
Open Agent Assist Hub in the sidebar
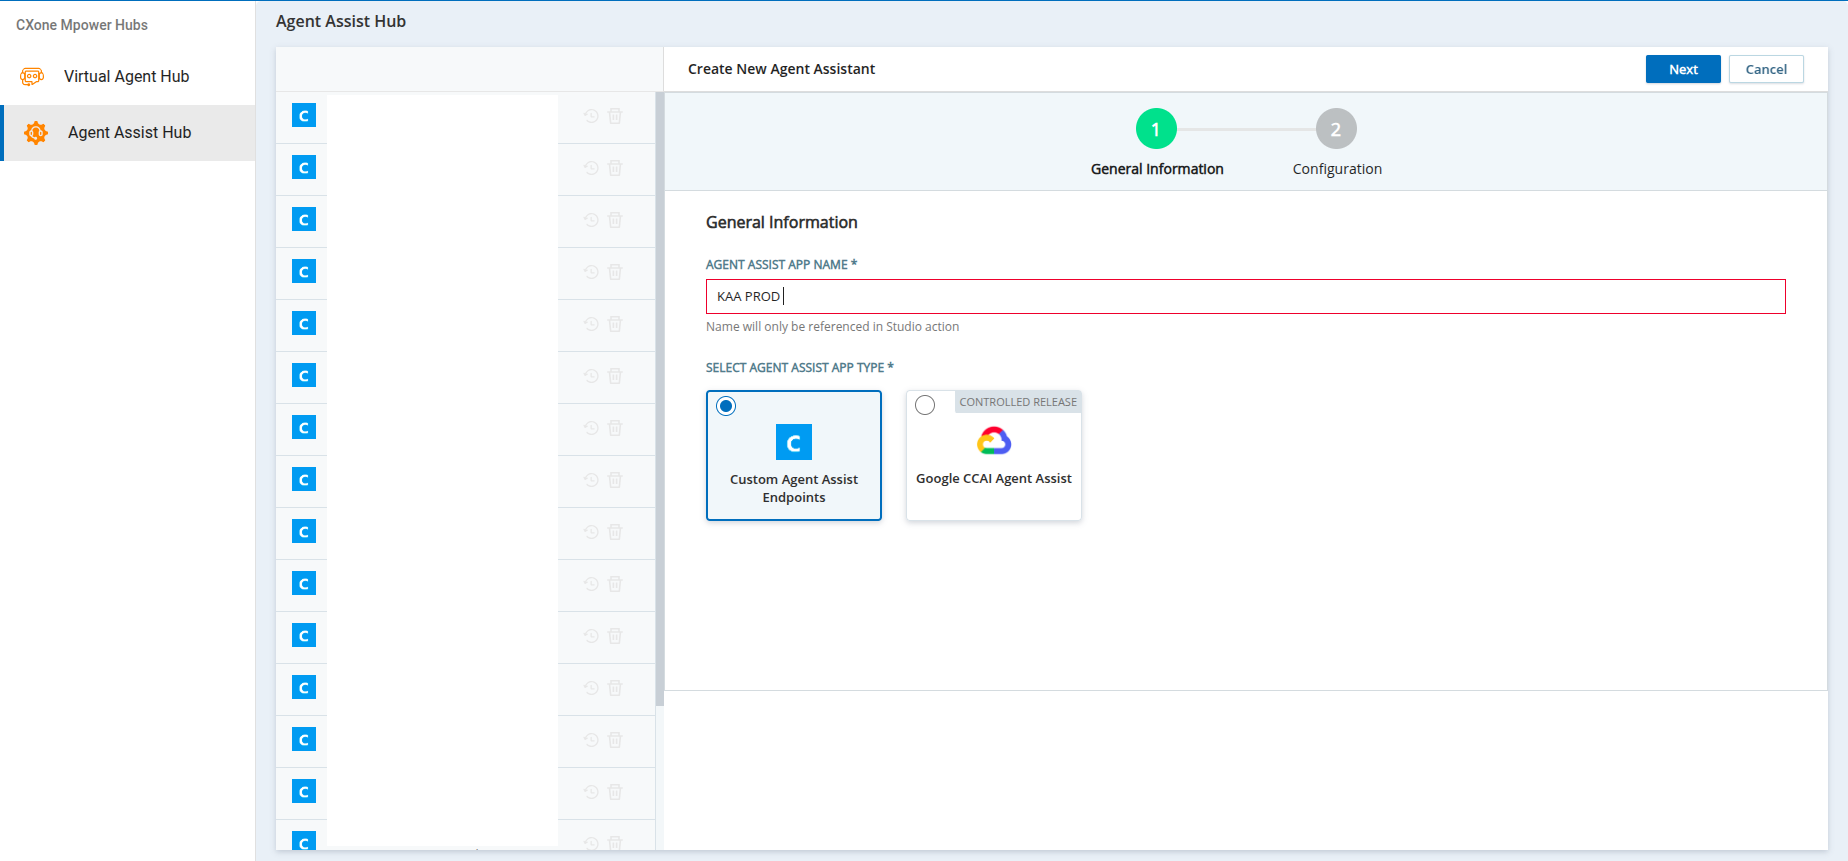point(129,133)
